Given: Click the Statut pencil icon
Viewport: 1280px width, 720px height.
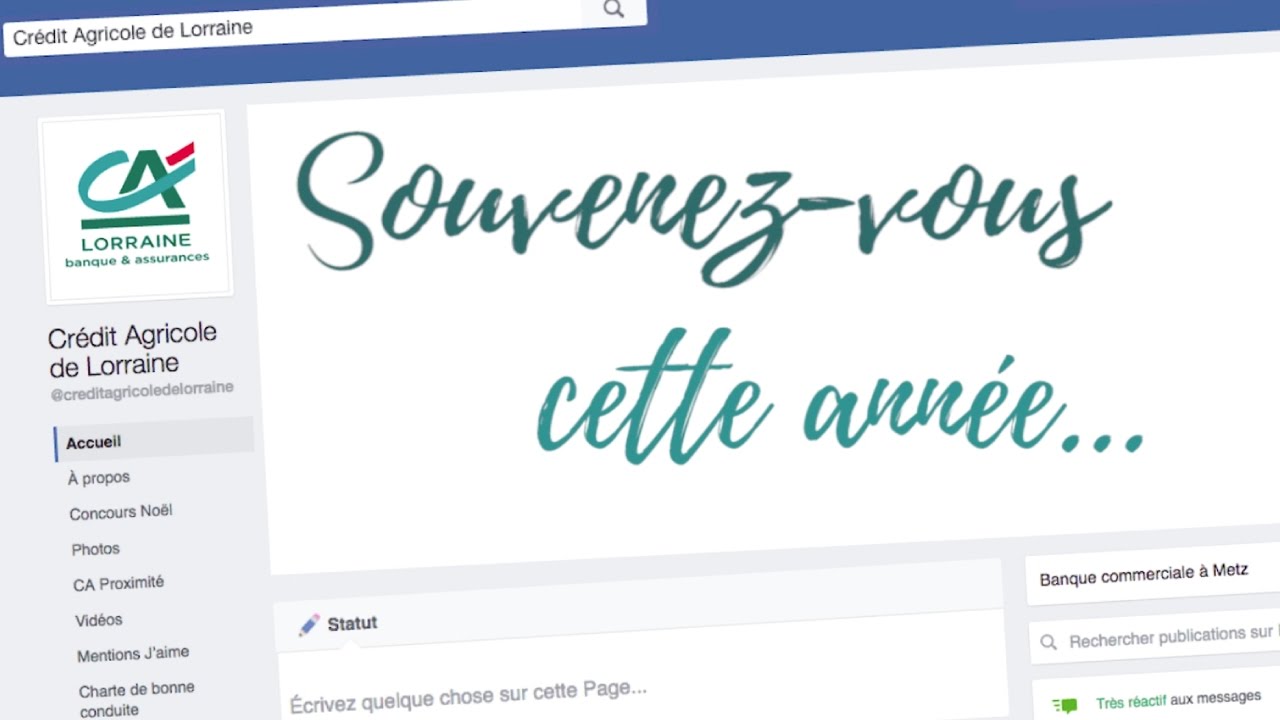Looking at the screenshot, I should pos(309,625).
